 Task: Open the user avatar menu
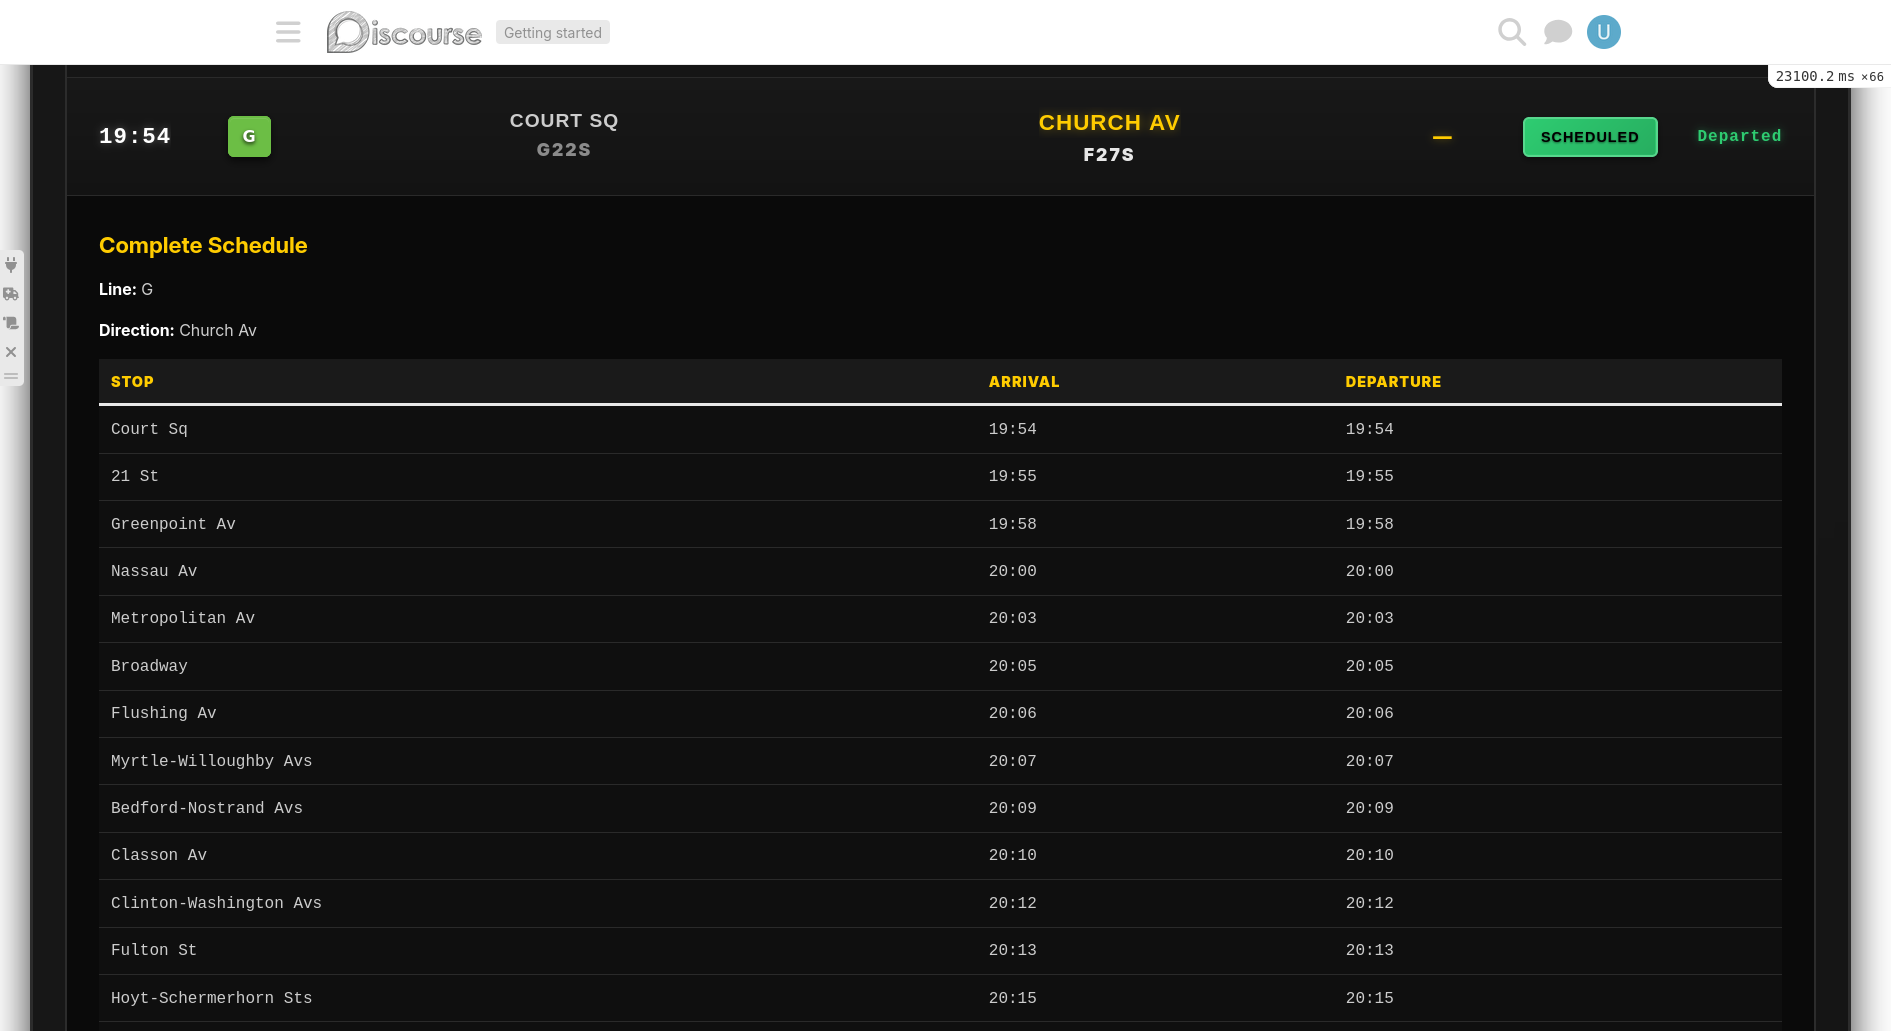click(x=1603, y=32)
